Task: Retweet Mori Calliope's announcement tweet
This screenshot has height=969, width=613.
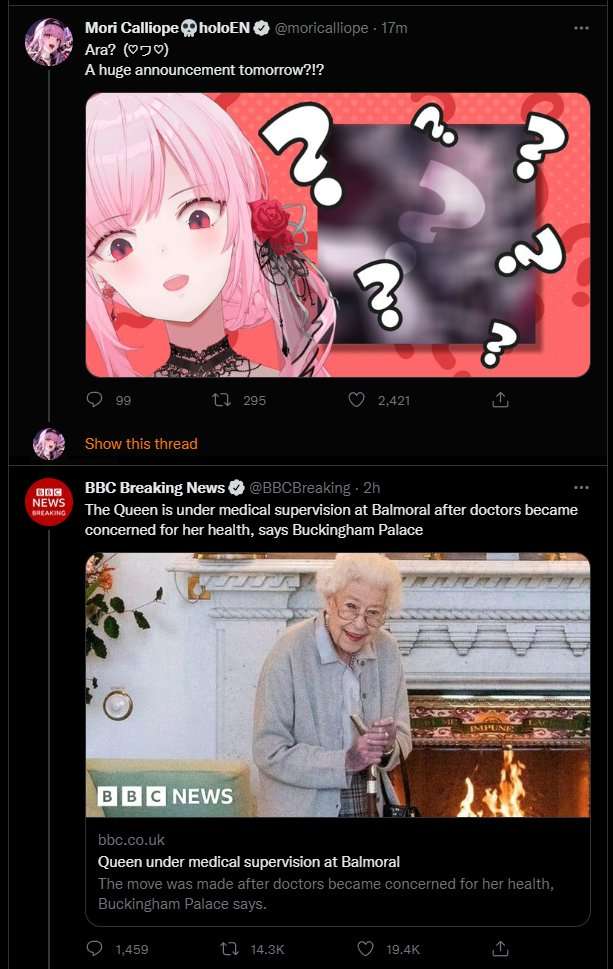Action: 221,400
